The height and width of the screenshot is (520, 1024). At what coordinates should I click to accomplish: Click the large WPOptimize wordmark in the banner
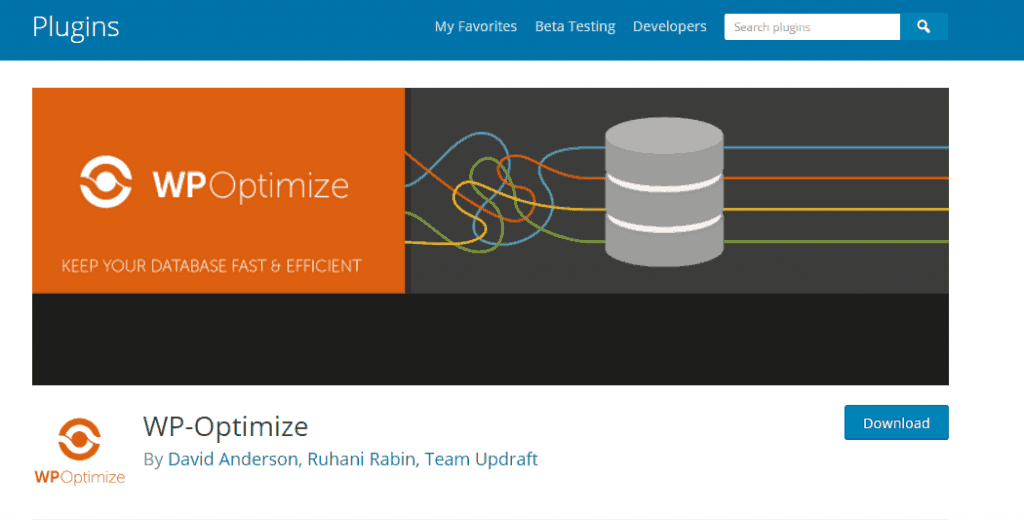pos(250,184)
